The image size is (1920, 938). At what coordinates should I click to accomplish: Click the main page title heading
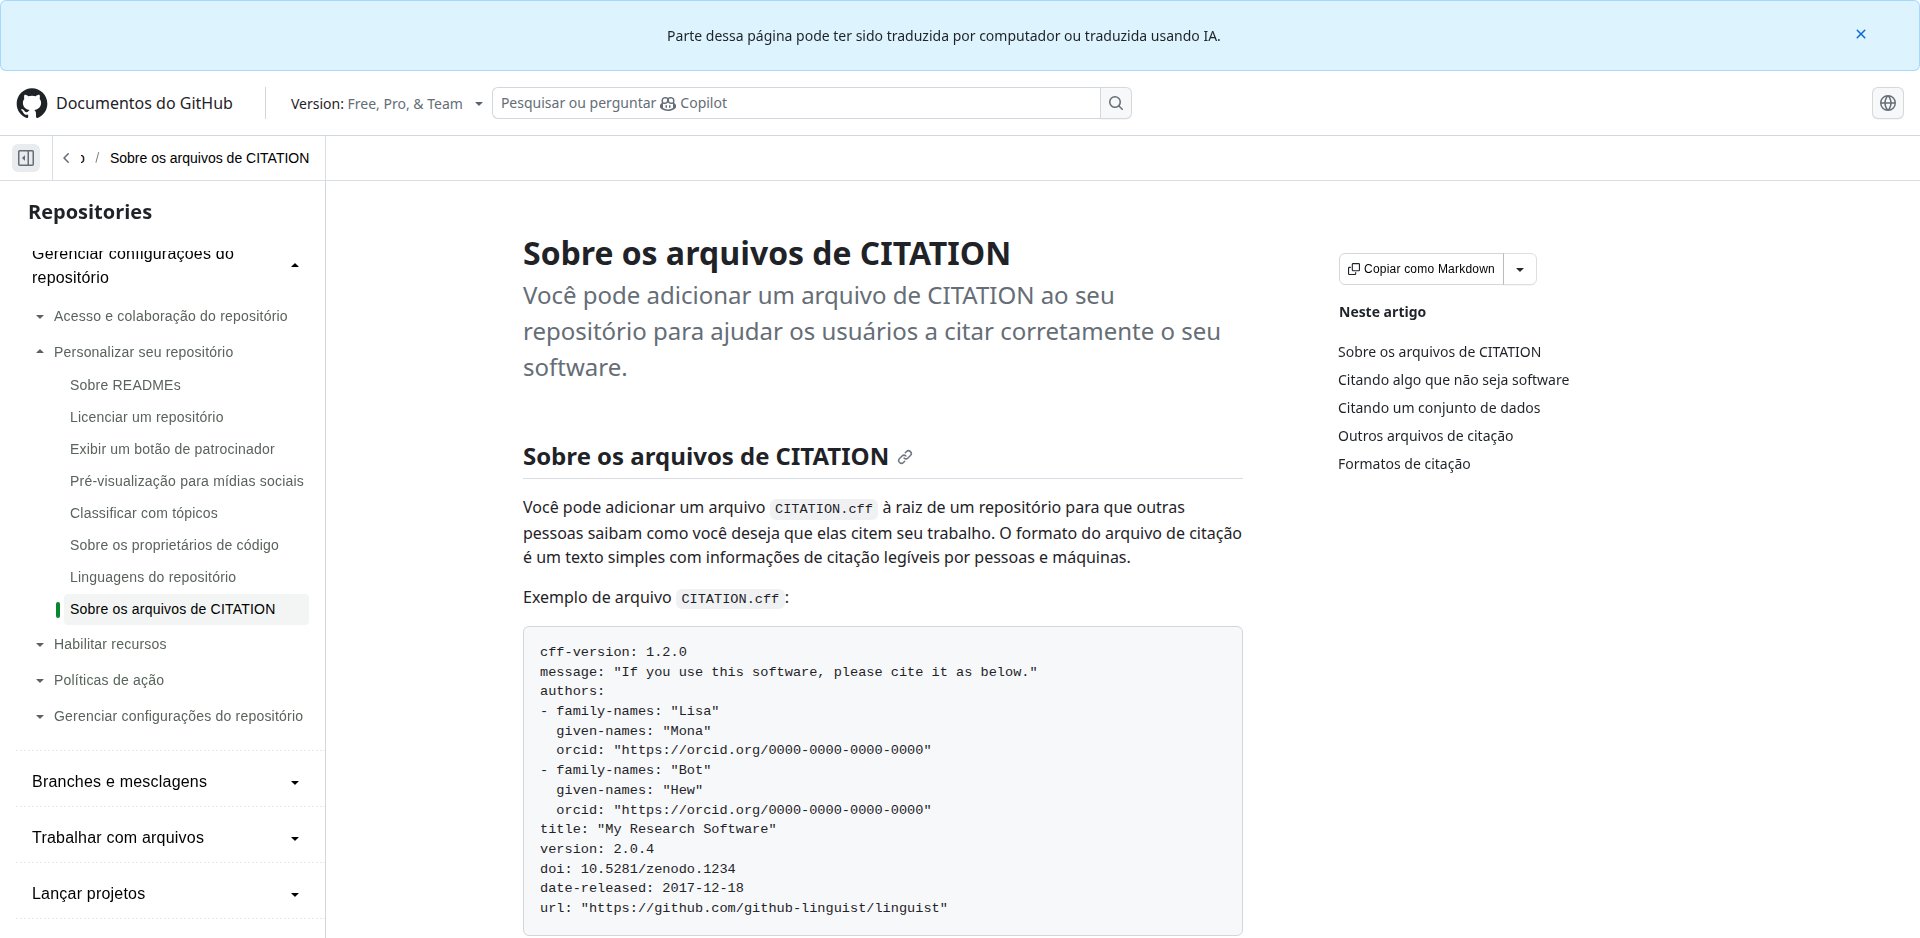(x=766, y=253)
